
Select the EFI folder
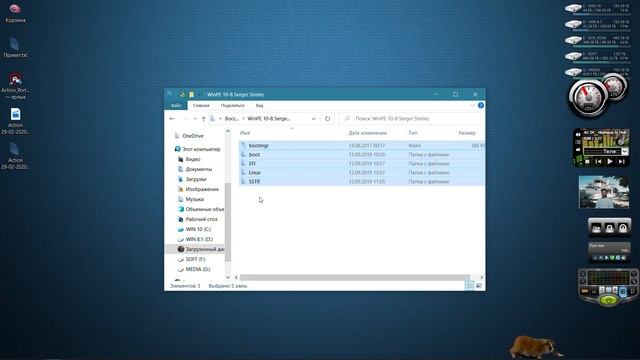362,163
